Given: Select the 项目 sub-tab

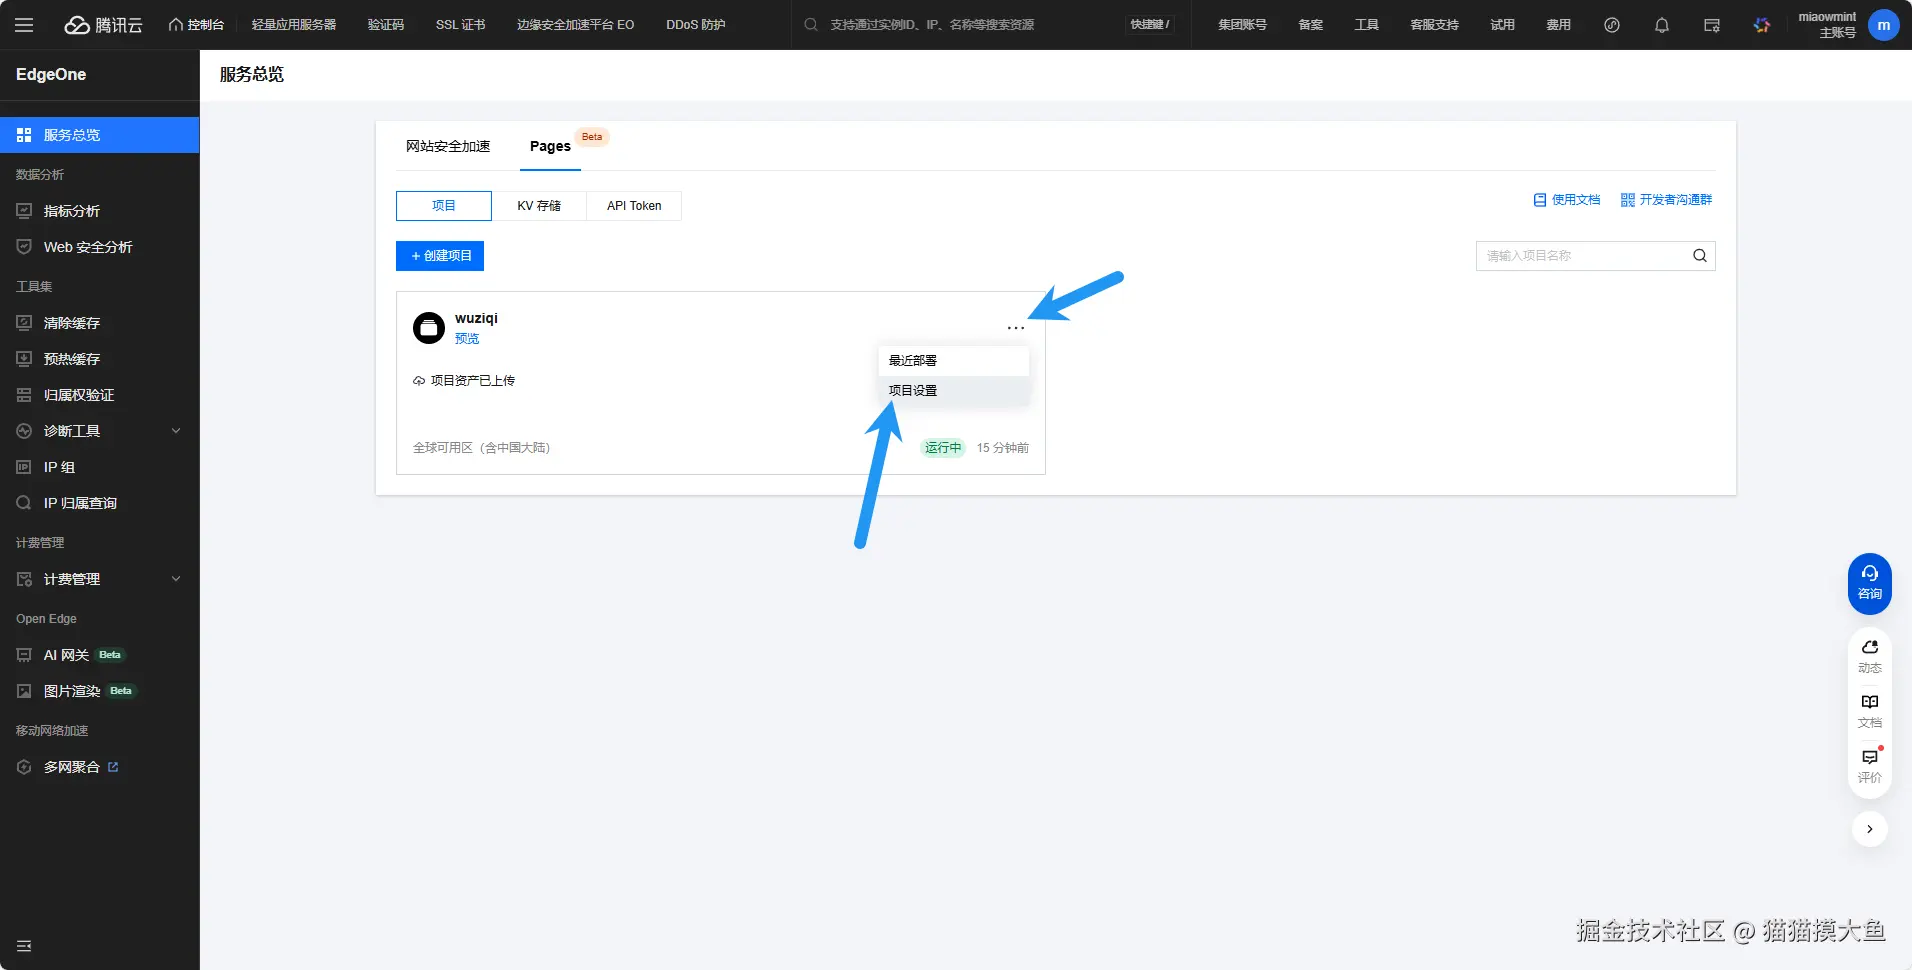Looking at the screenshot, I should pyautogui.click(x=444, y=206).
